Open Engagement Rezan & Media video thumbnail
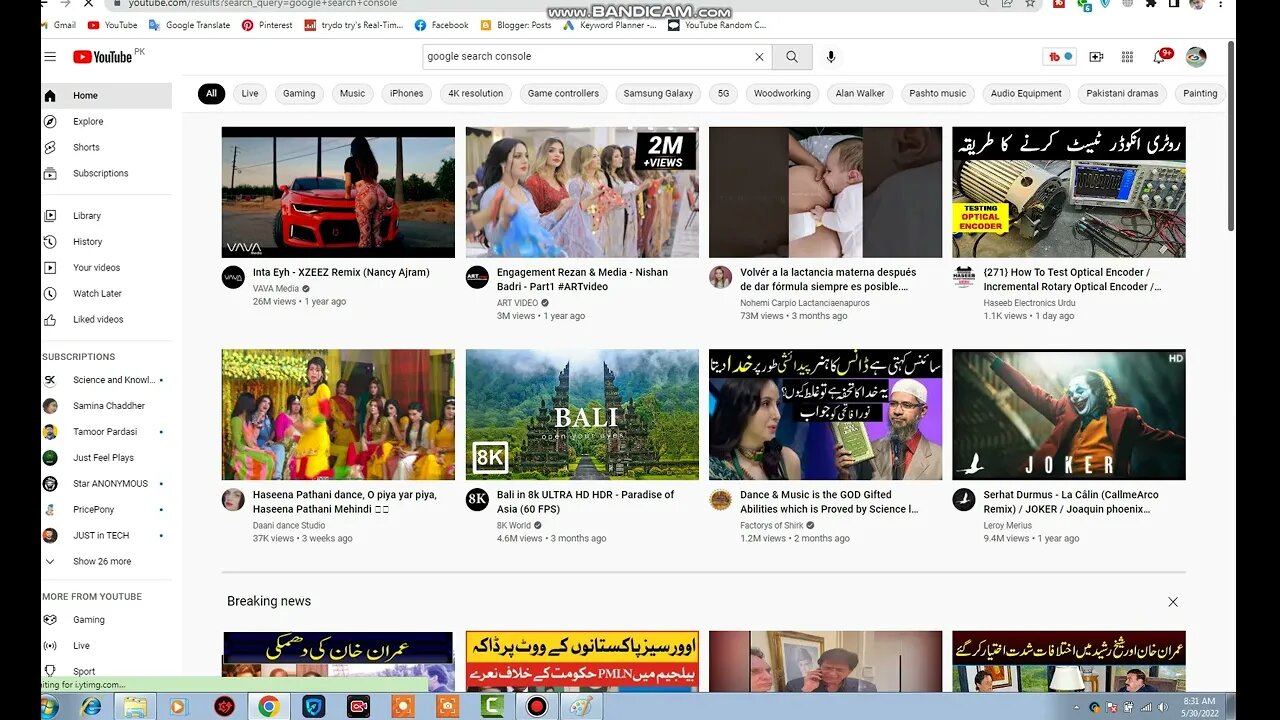The width and height of the screenshot is (1280, 720). click(582, 192)
